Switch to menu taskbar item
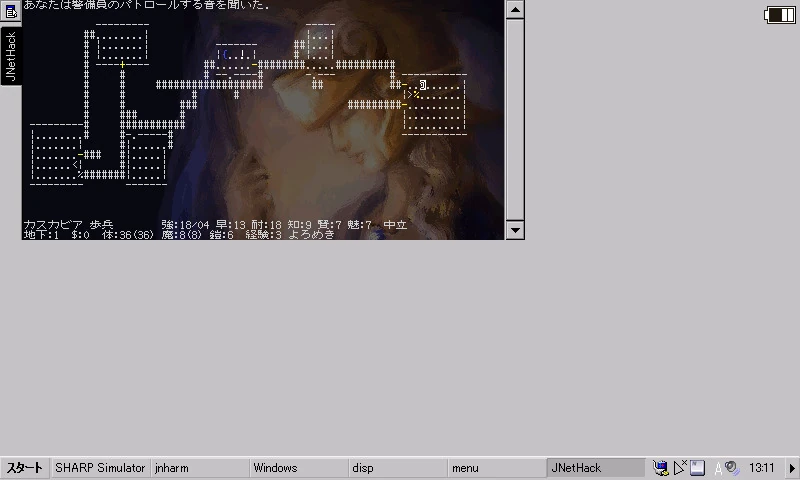This screenshot has width=800, height=480. [496, 468]
